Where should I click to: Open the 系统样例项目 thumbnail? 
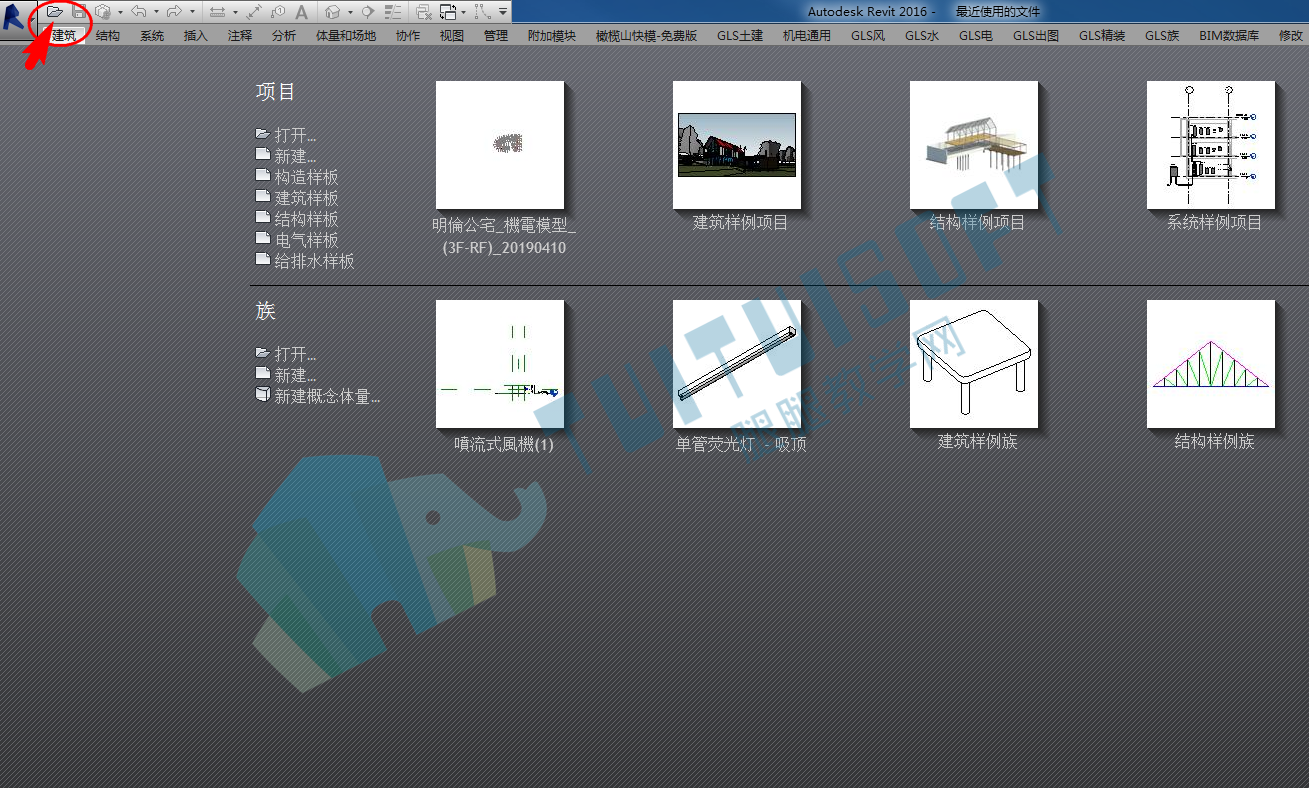tap(1211, 145)
